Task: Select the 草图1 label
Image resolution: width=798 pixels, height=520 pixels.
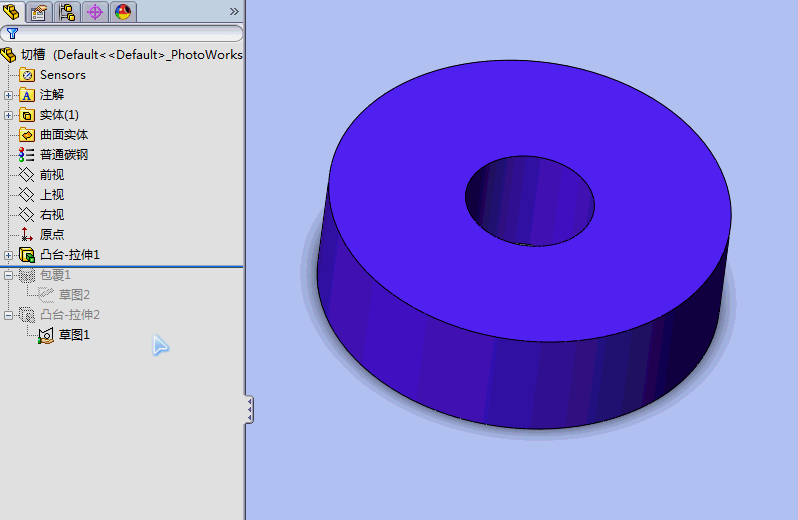Action: [74, 334]
